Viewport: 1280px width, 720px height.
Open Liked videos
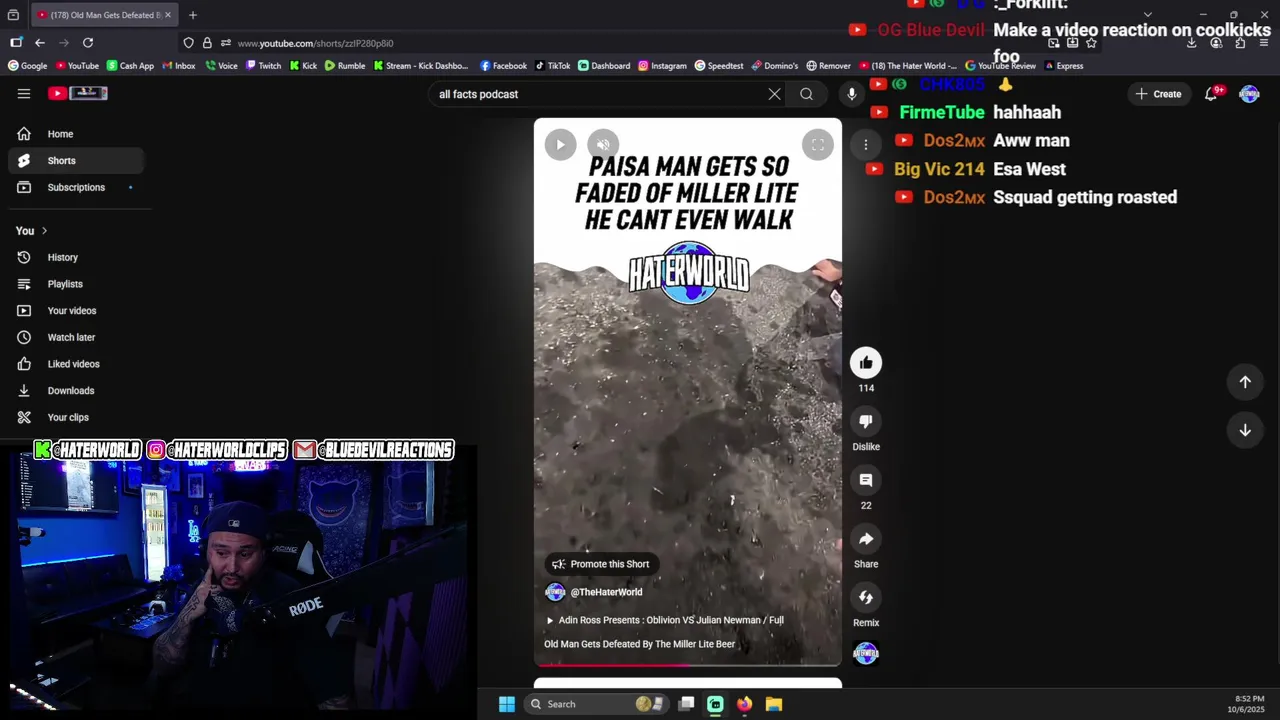76,364
